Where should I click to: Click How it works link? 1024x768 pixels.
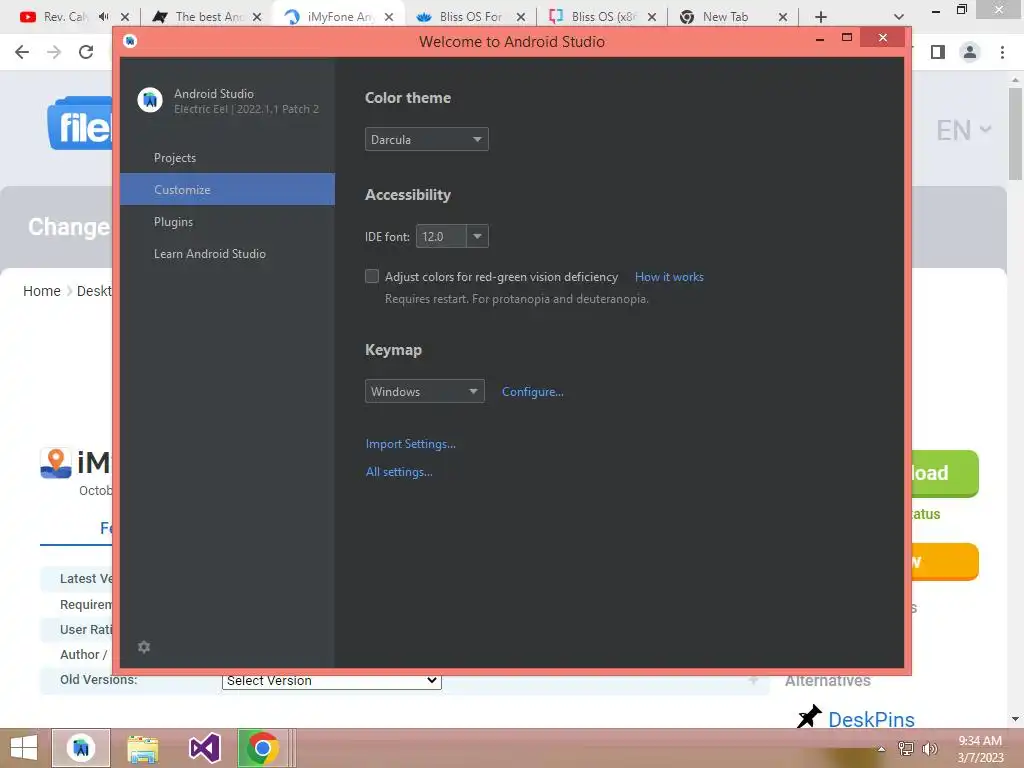[x=669, y=277]
